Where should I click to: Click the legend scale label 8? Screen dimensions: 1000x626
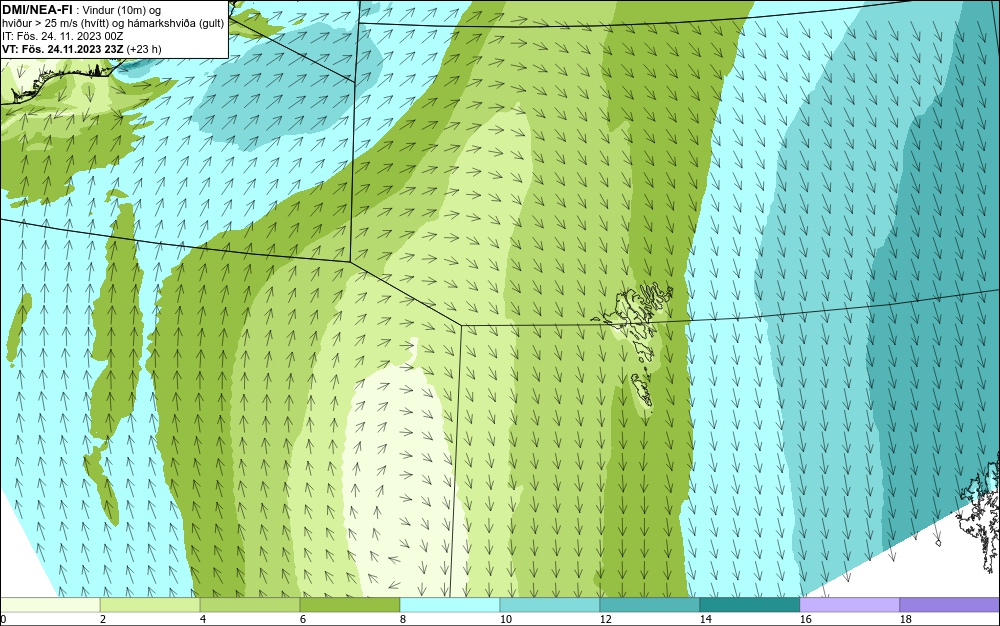pos(402,619)
